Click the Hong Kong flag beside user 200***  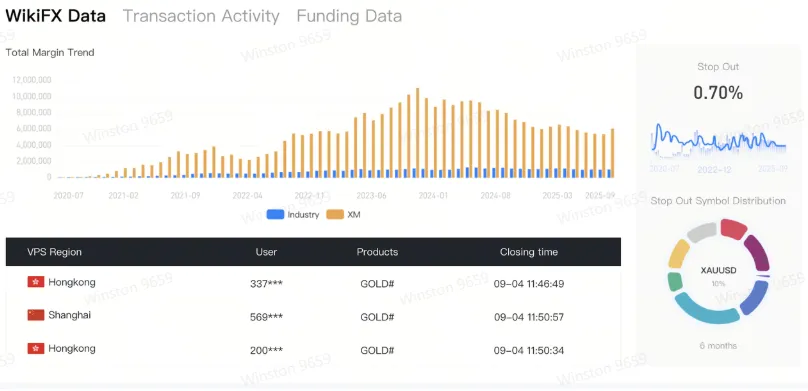[x=36, y=348]
